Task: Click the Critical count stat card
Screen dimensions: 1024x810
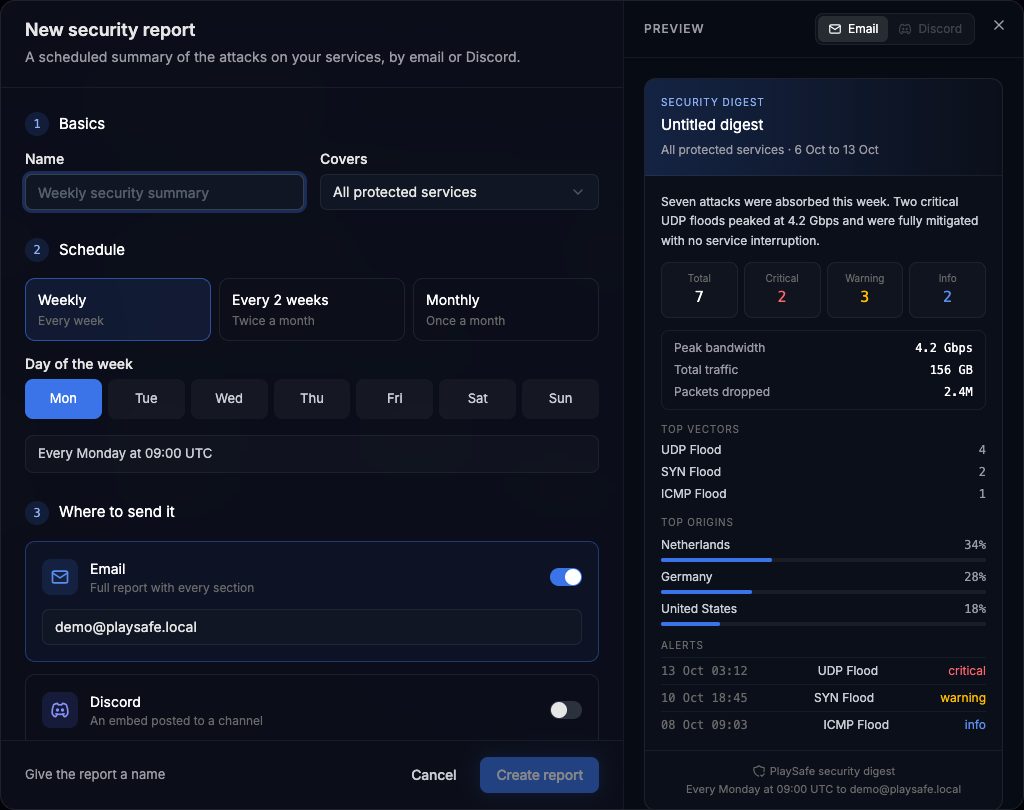Action: [x=782, y=290]
